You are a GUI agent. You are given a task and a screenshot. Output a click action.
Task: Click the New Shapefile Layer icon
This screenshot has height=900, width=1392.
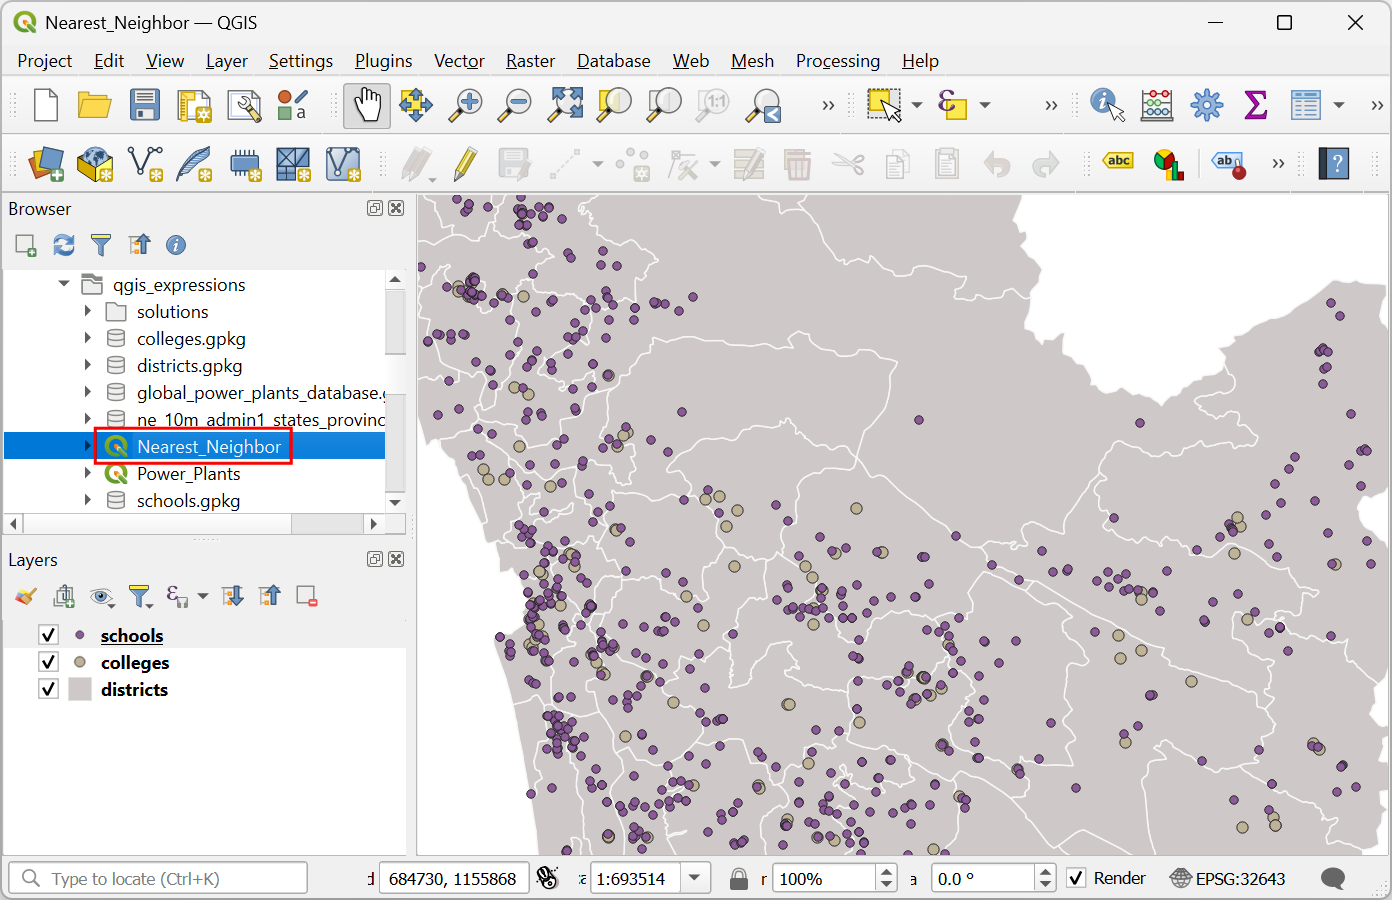[145, 164]
